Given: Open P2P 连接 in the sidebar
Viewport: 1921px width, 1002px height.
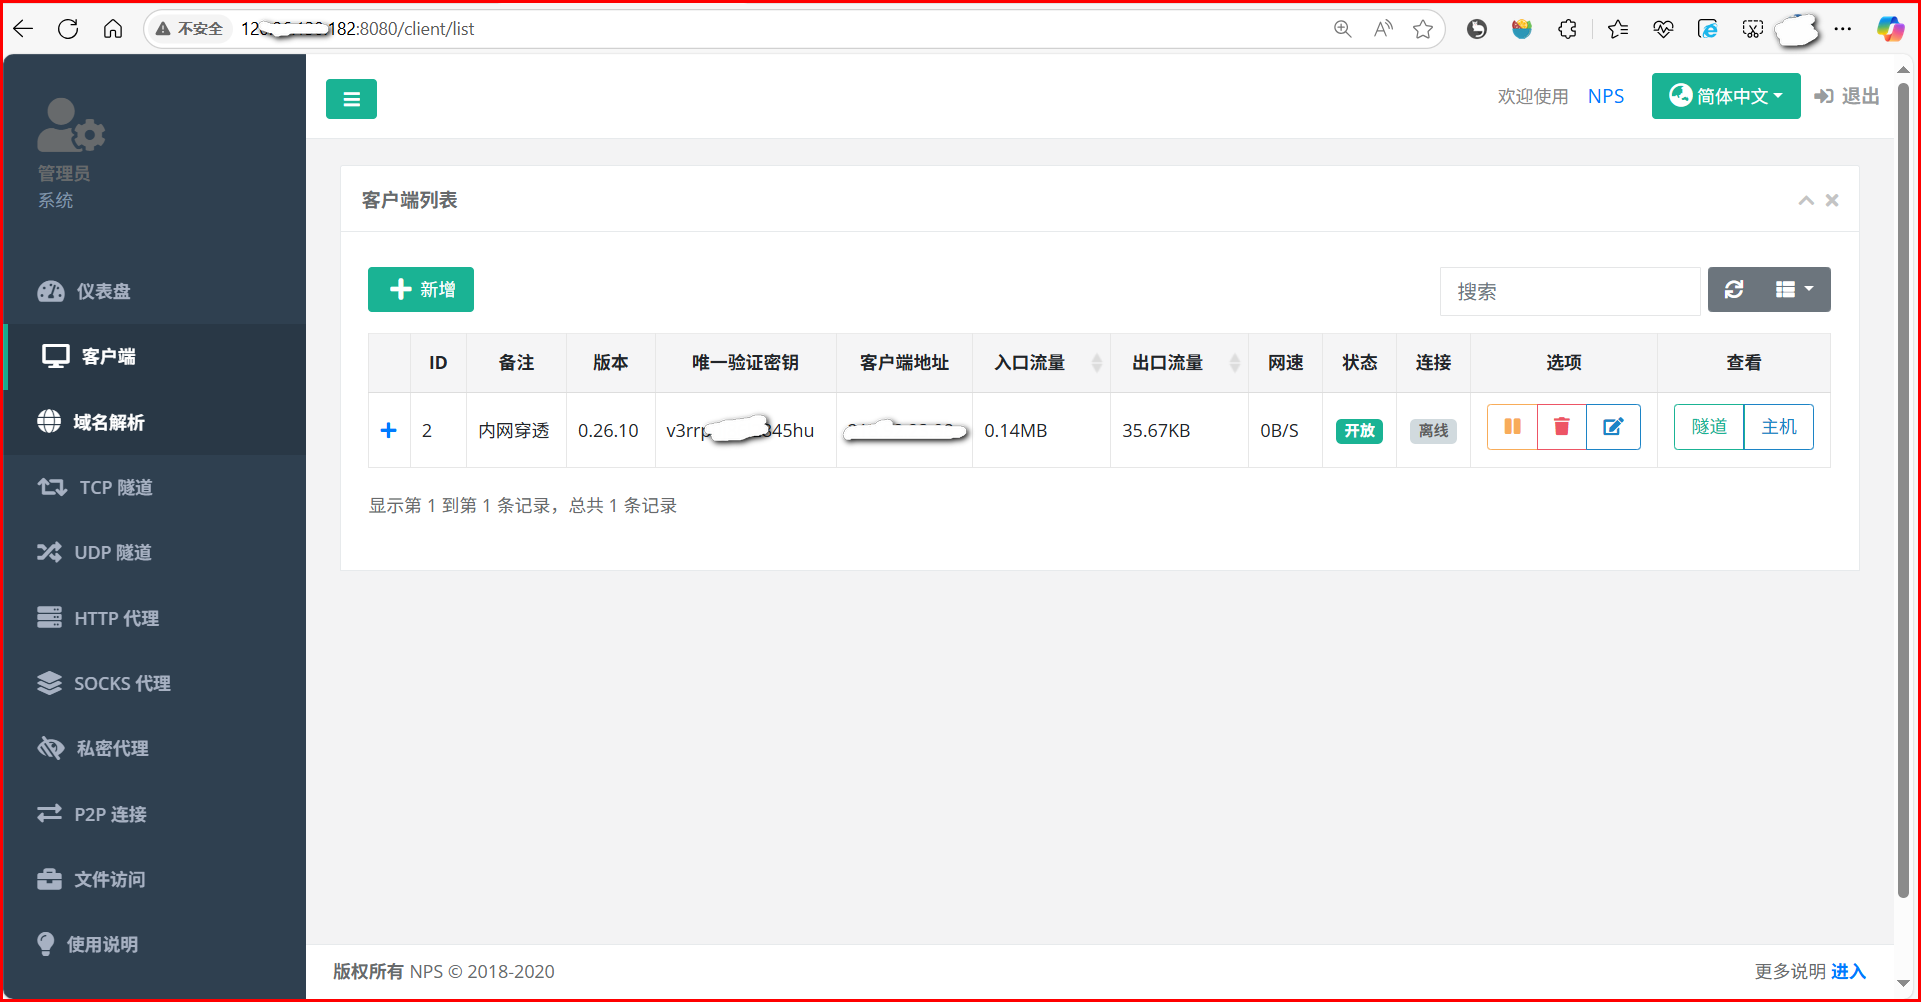Looking at the screenshot, I should click(155, 814).
